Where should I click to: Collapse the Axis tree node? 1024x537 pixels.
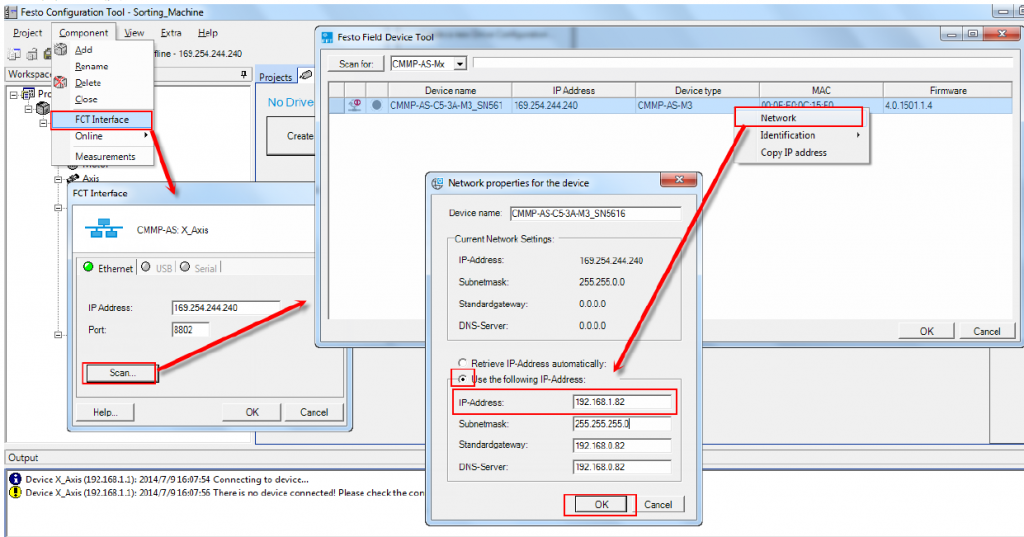click(58, 178)
